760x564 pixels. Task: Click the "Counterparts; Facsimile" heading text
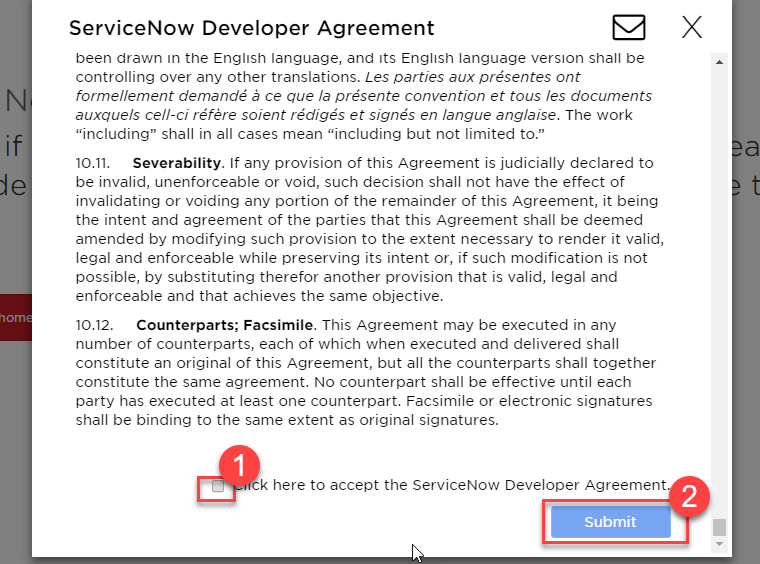(224, 325)
